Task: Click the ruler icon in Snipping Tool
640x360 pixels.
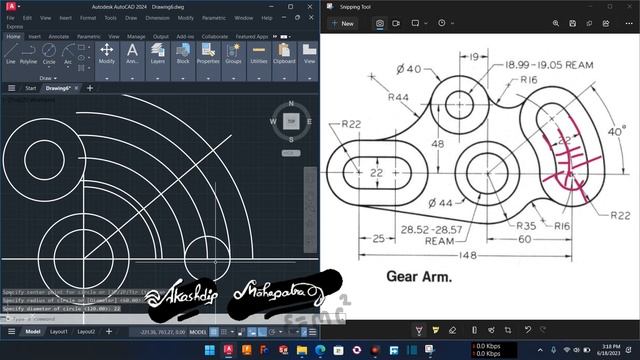Action: tap(474, 330)
